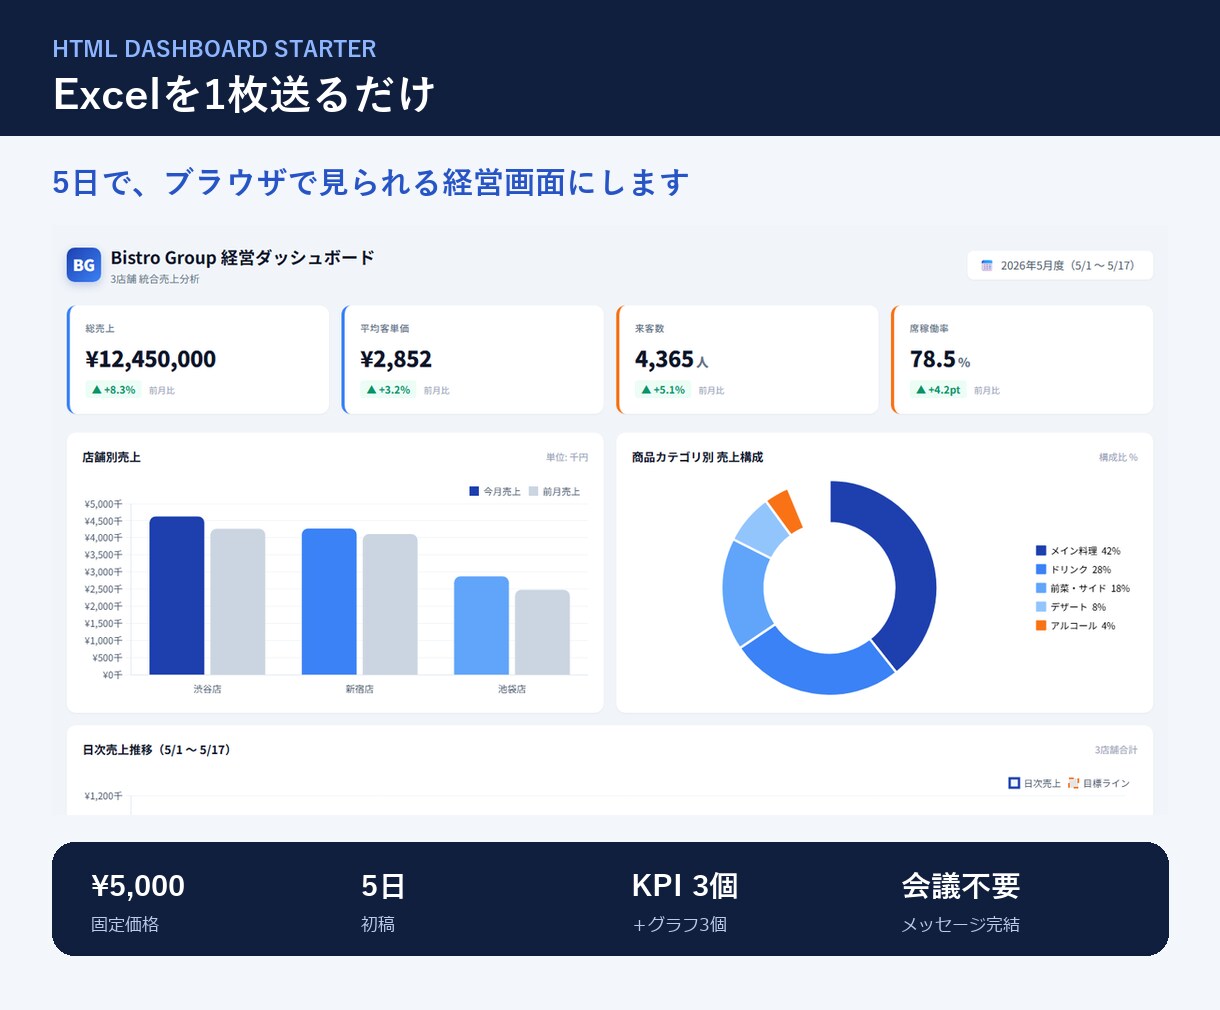Image resolution: width=1220 pixels, height=1010 pixels.
Task: Click the ¥2,852 average spend value
Action: tap(396, 359)
